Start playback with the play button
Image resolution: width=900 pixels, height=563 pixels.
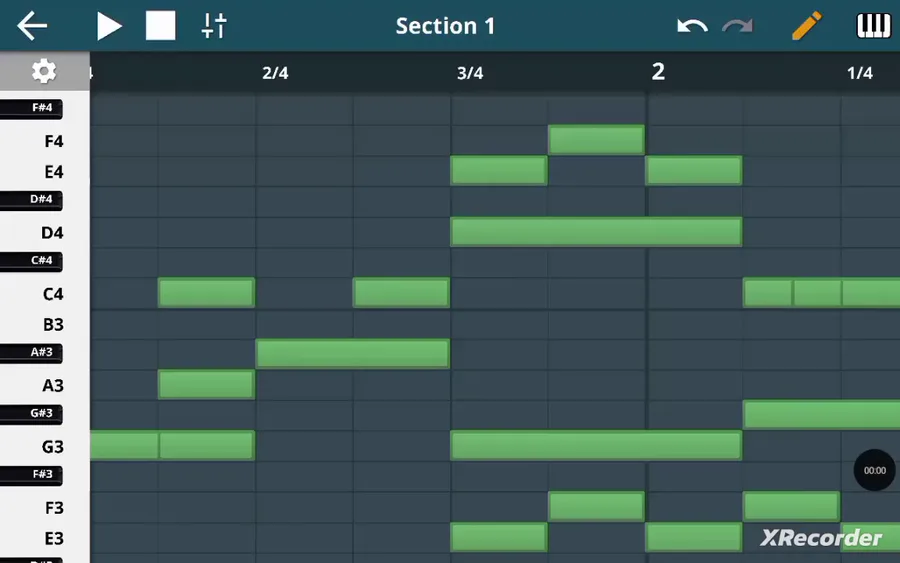[108, 26]
